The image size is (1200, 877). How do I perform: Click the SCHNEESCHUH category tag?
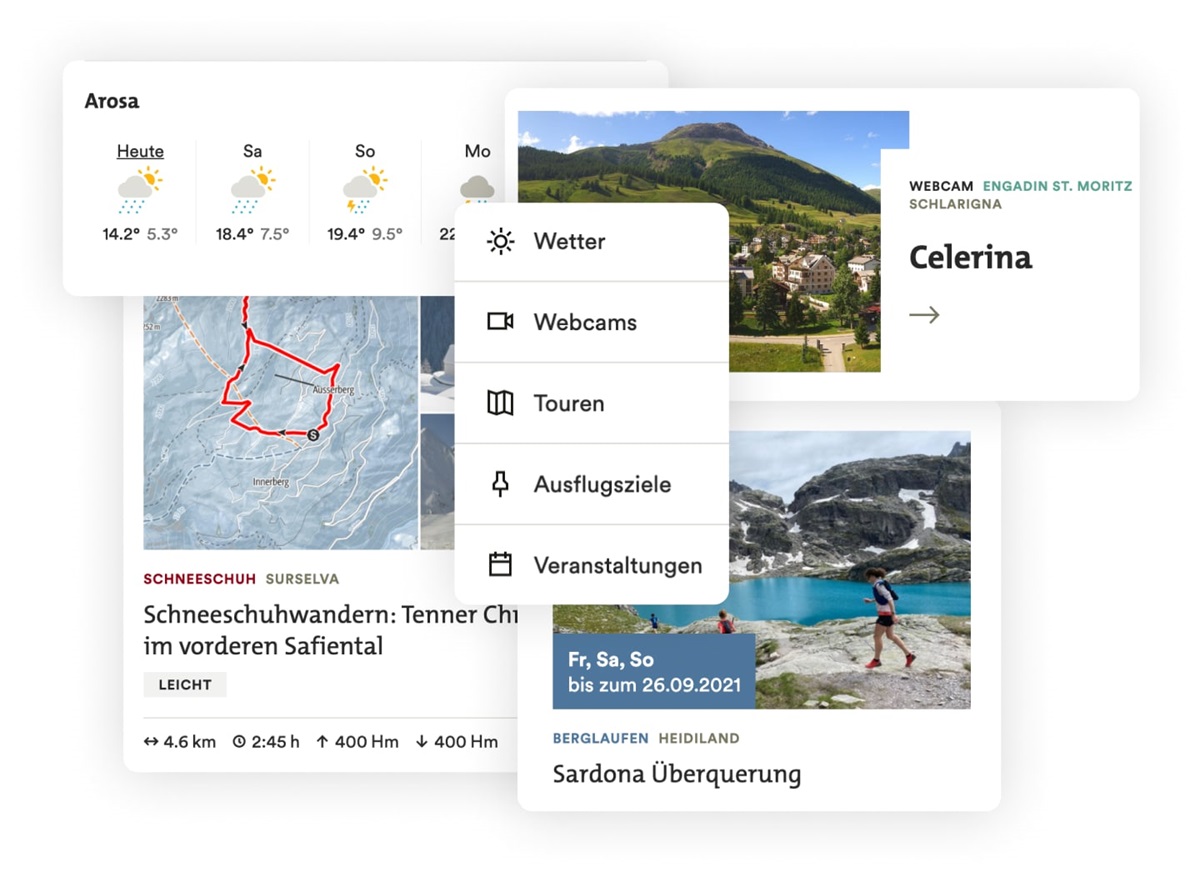tap(200, 579)
